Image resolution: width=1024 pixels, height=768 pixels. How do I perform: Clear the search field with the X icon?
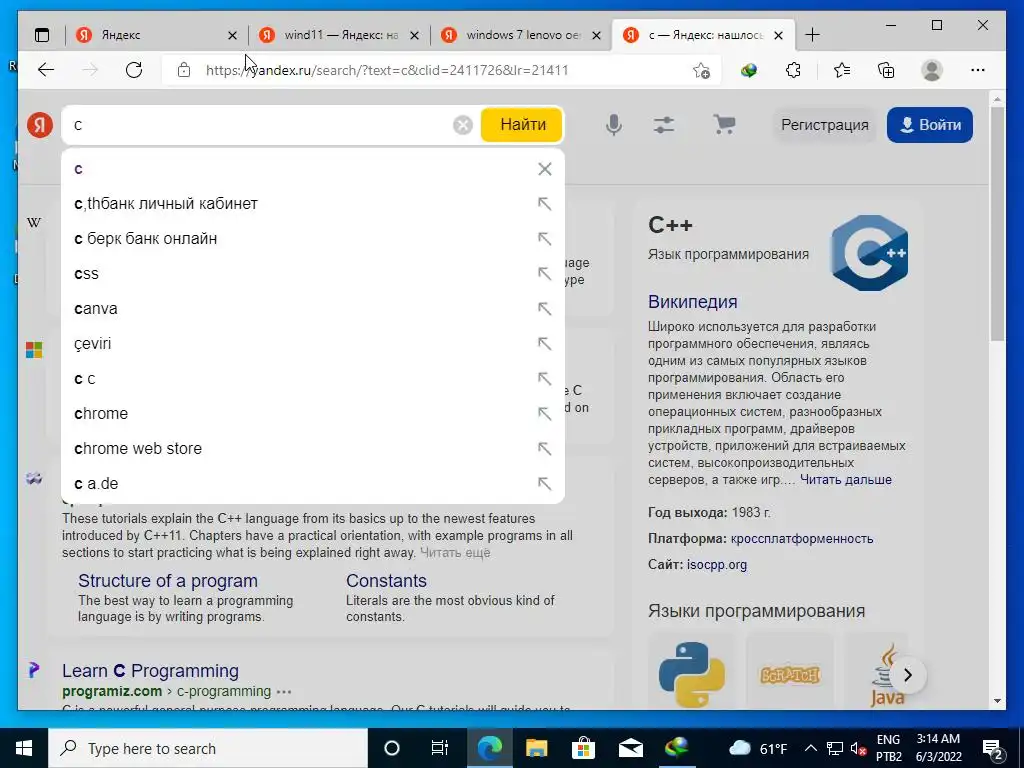[x=462, y=125]
